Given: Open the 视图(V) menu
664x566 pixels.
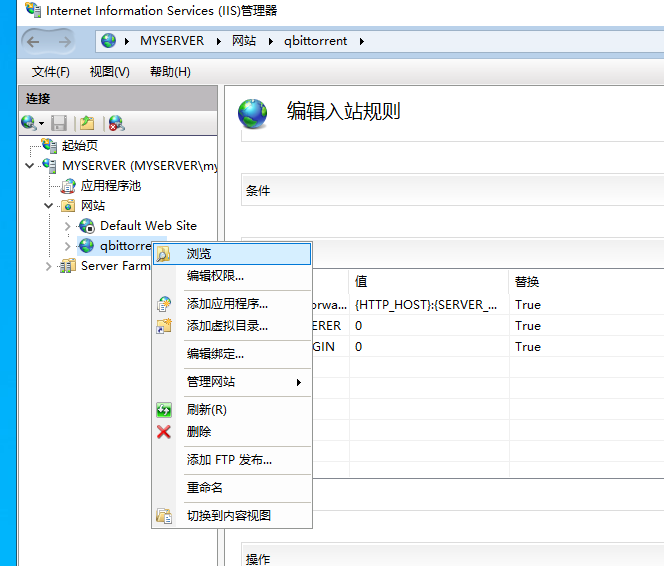Looking at the screenshot, I should tap(109, 72).
